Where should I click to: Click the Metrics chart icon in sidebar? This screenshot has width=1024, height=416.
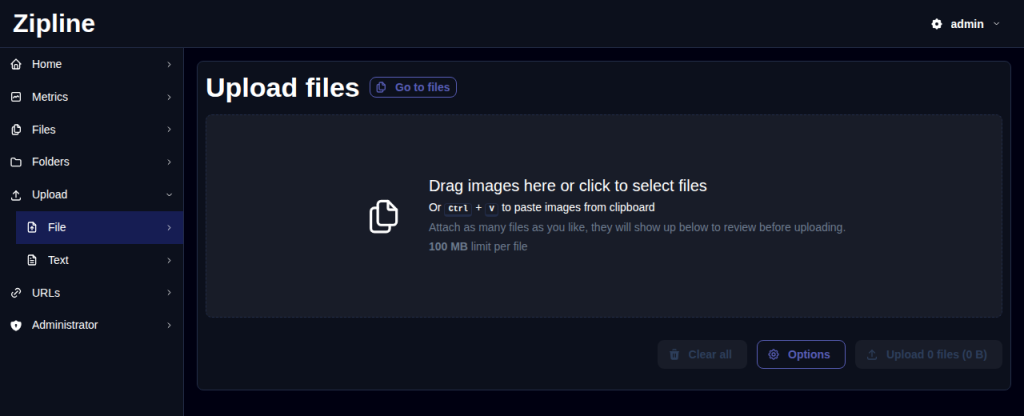pos(16,97)
